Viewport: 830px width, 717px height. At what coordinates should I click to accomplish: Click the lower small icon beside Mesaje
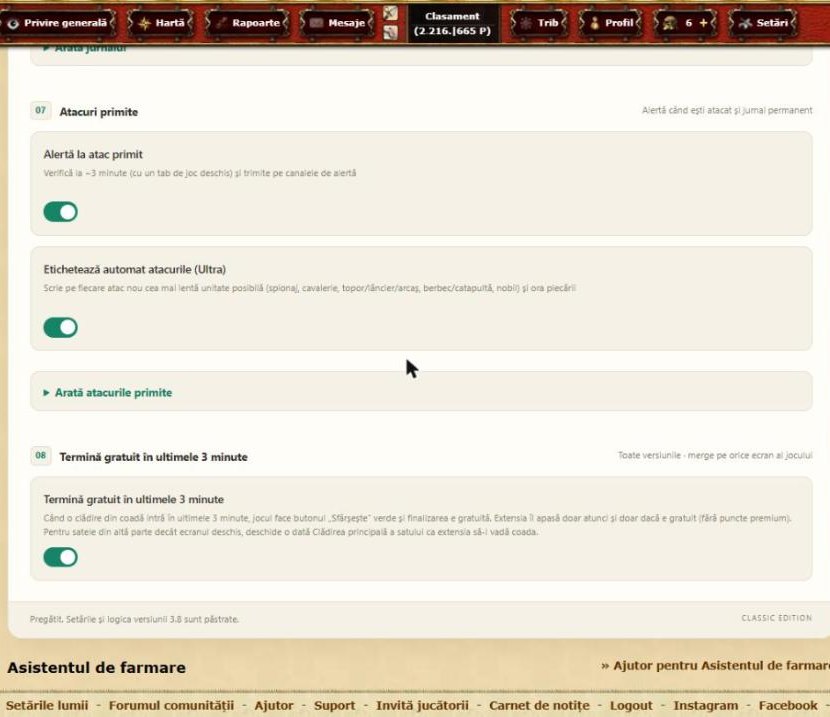pyautogui.click(x=391, y=33)
